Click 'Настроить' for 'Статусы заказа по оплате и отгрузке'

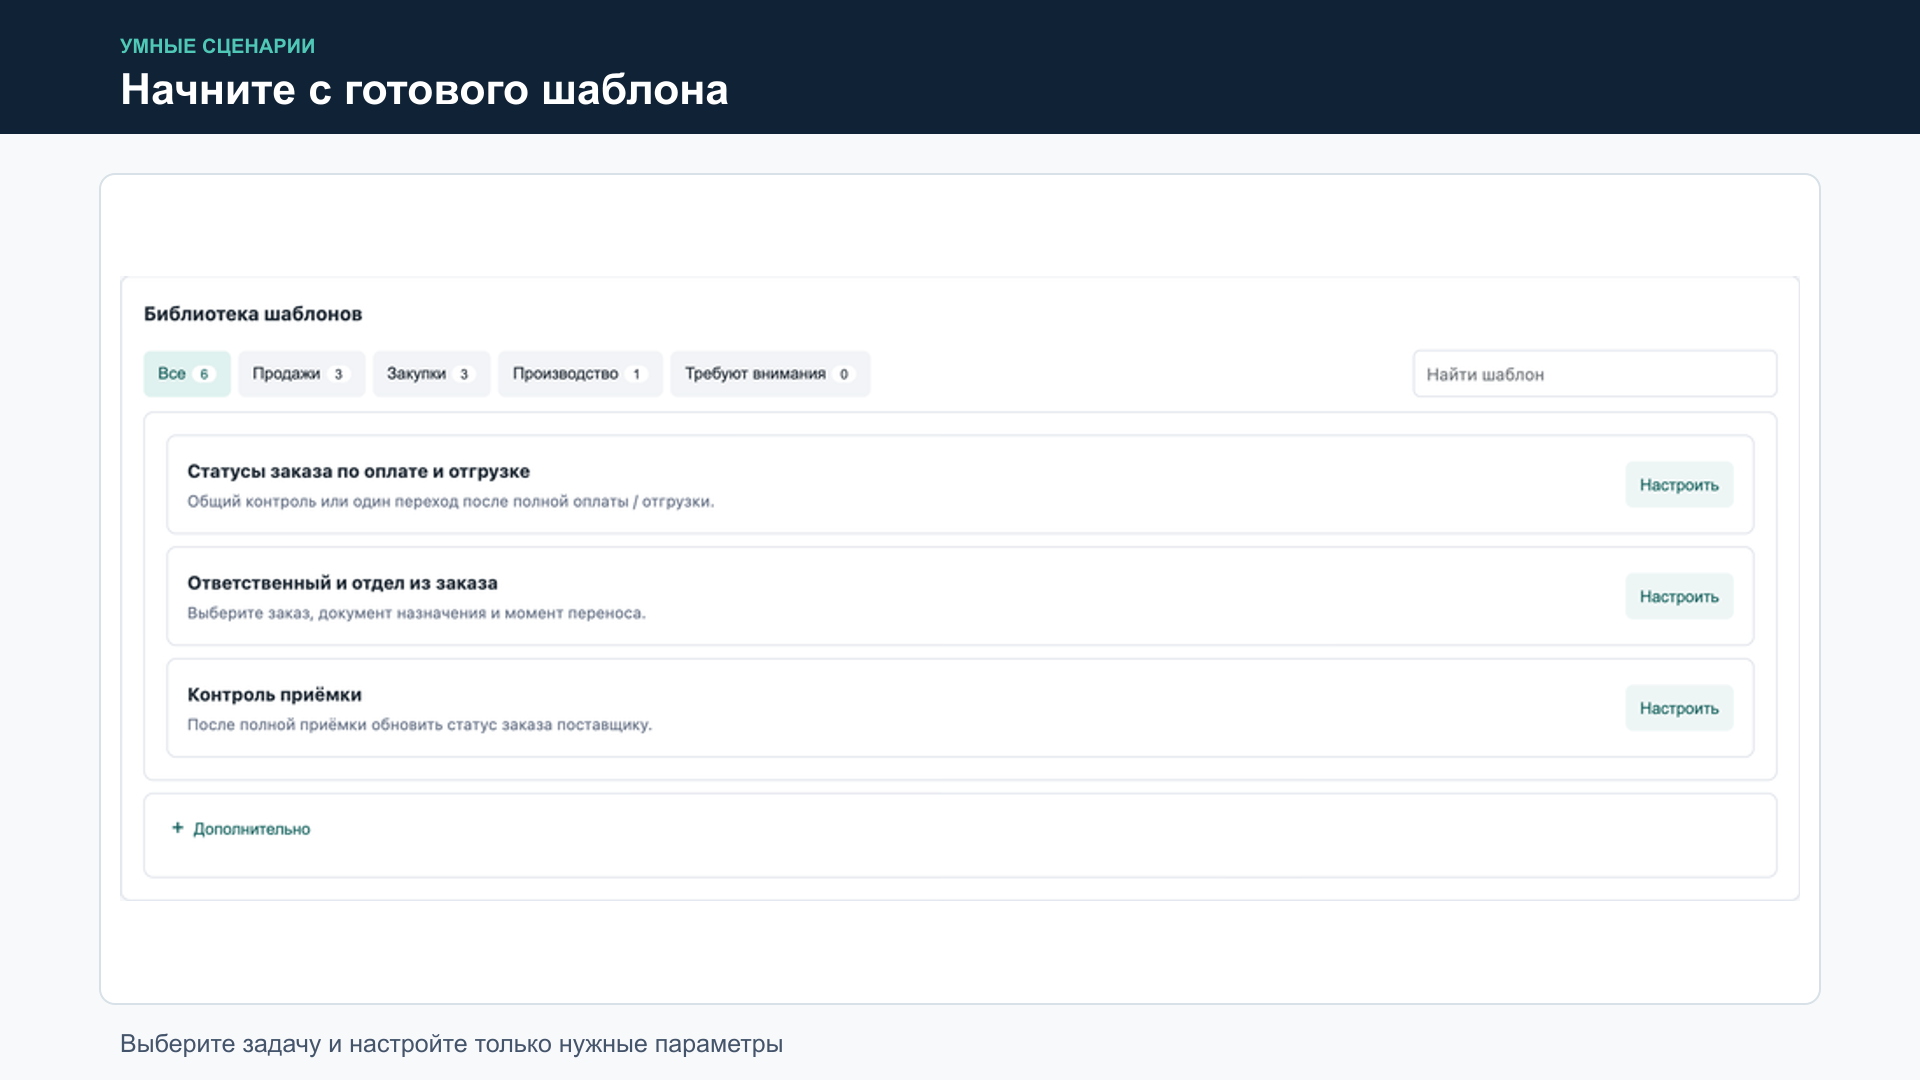click(x=1679, y=485)
